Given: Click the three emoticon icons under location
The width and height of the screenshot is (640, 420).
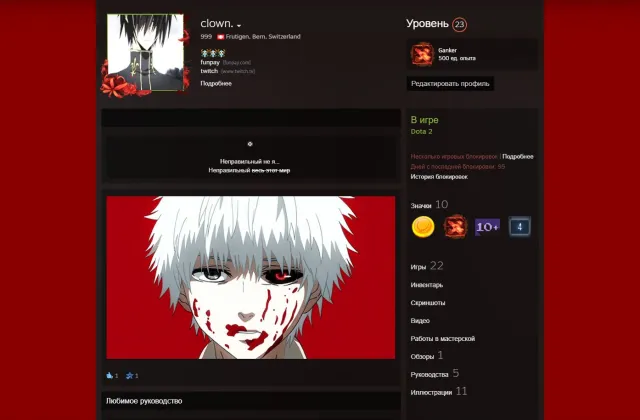Looking at the screenshot, I should (x=213, y=53).
